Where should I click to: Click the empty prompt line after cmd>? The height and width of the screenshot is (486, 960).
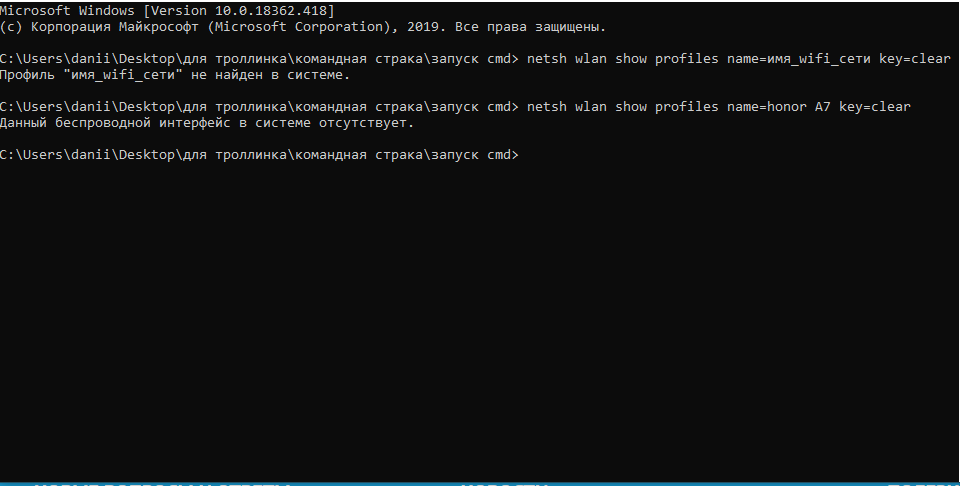[x=735, y=155]
